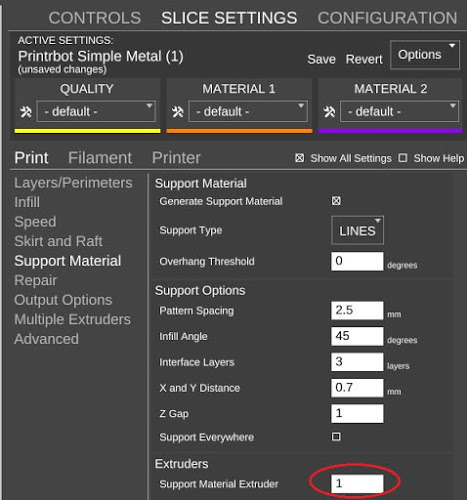This screenshot has height=500, width=467.
Task: Check the Show Help box
Action: [x=403, y=158]
